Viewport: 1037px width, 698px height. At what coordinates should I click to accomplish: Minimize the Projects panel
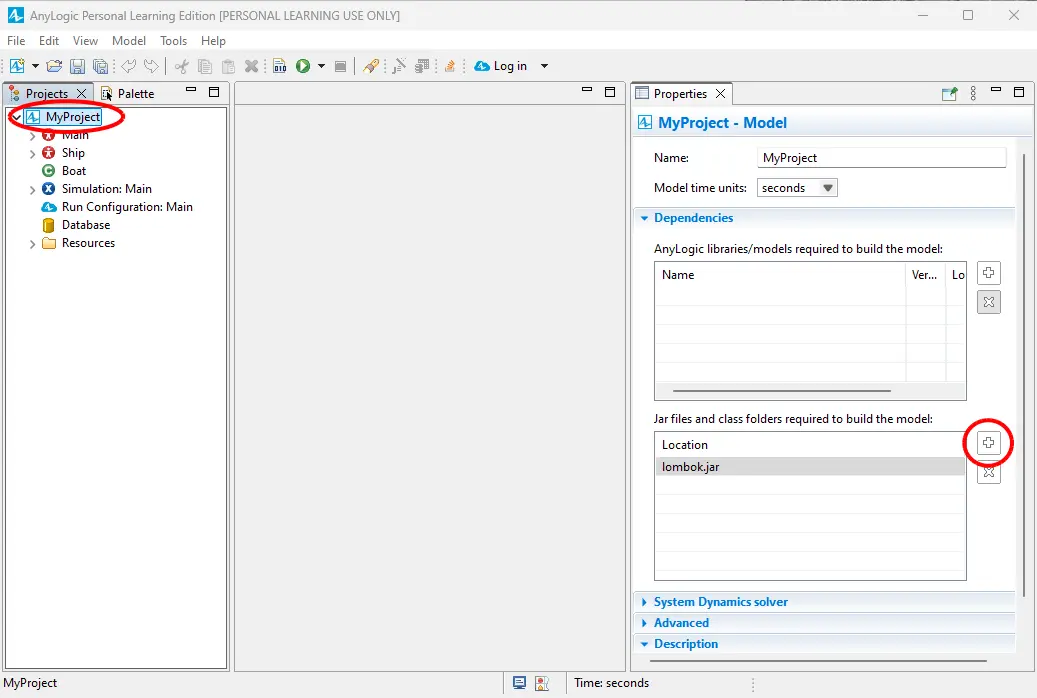coord(191,89)
